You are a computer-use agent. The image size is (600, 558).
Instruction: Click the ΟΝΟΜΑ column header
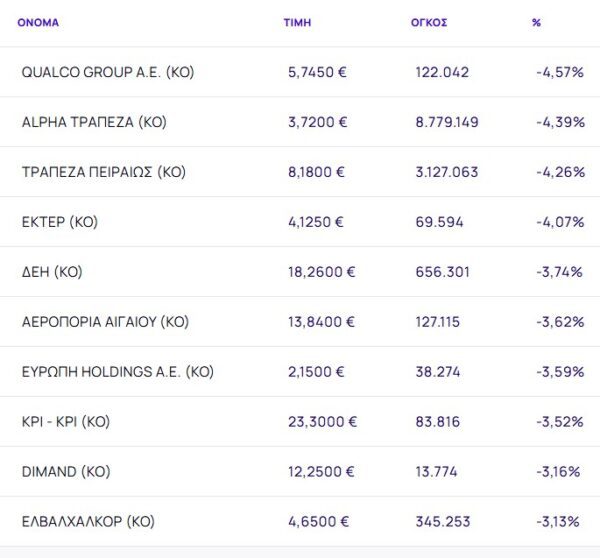(38, 22)
